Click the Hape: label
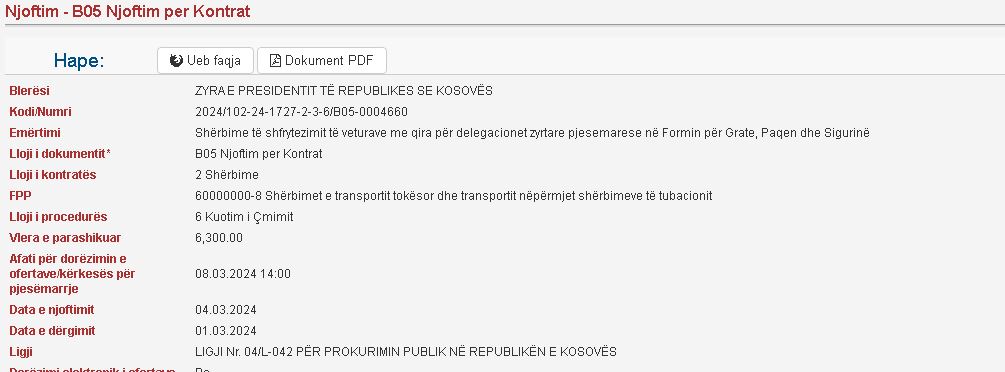 coord(79,61)
